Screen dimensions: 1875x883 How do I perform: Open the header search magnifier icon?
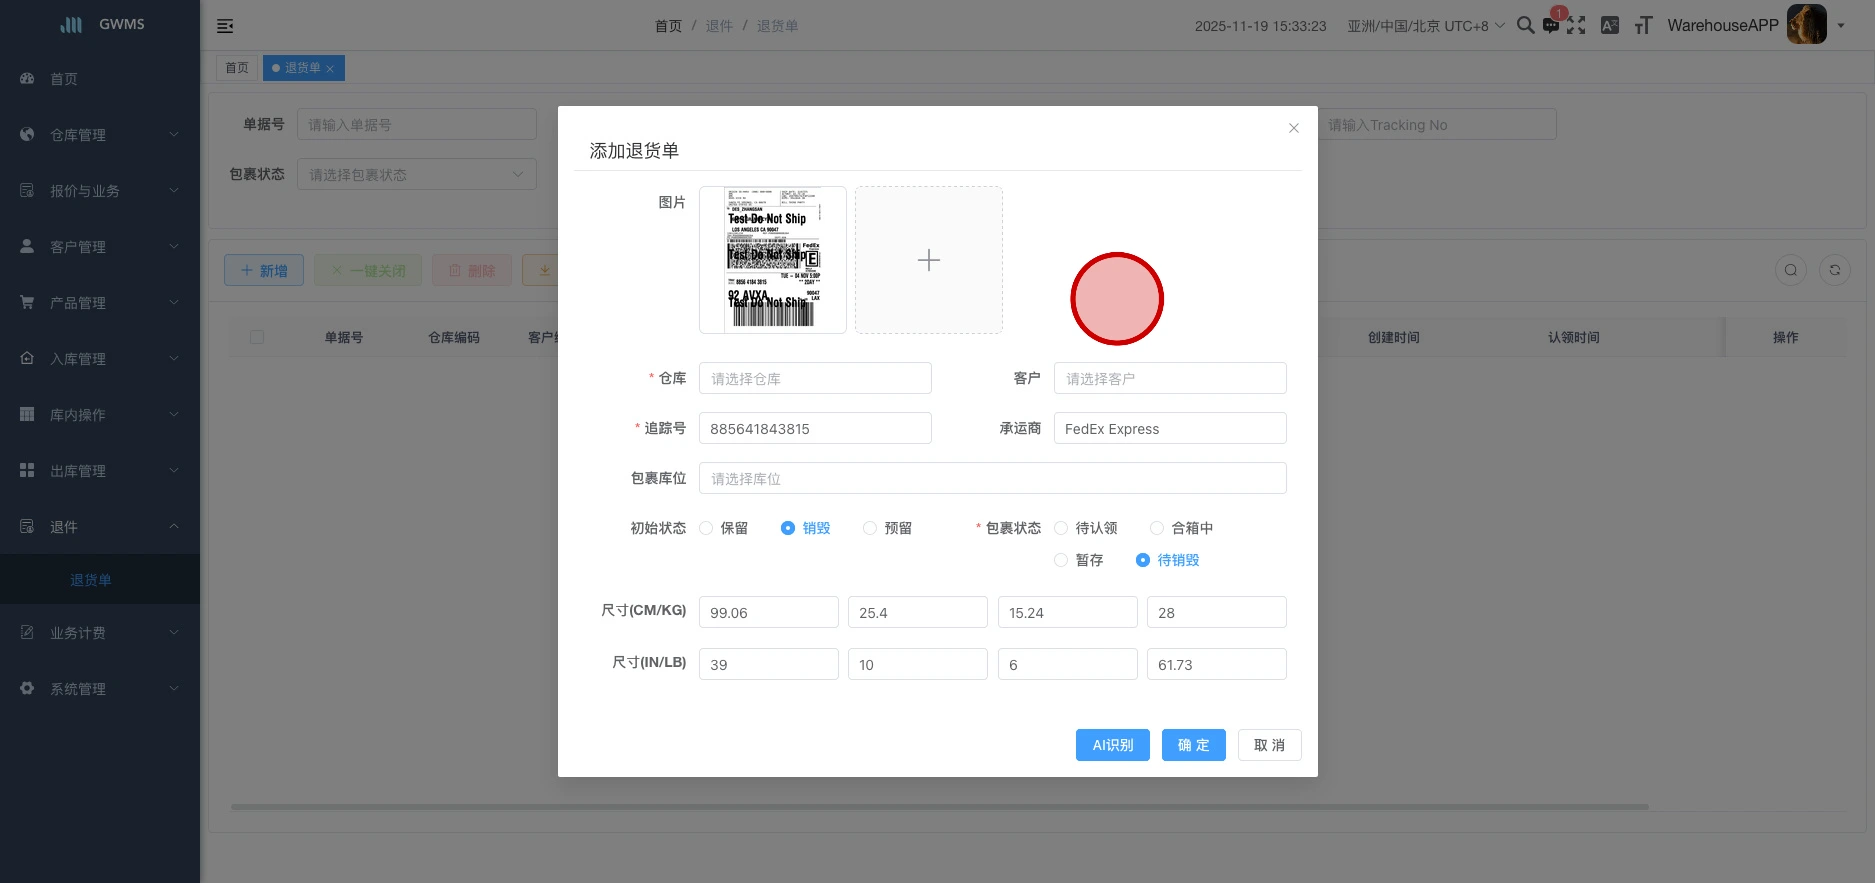tap(1525, 25)
